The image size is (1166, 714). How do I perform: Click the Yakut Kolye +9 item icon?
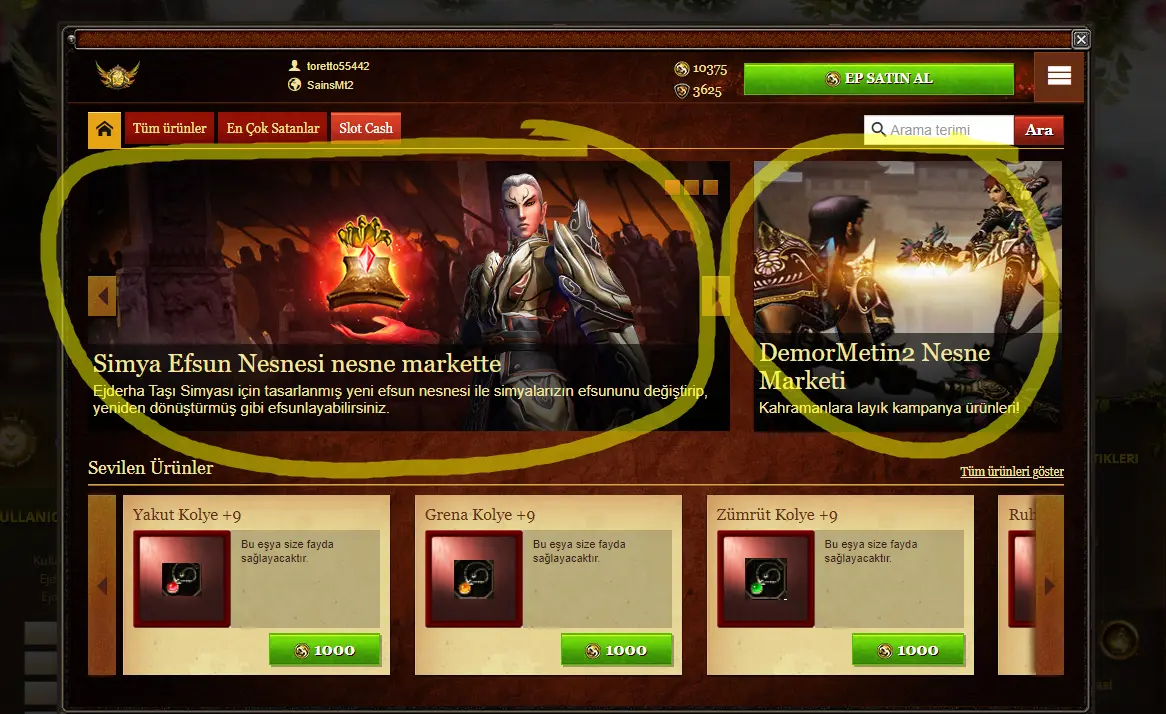[x=181, y=579]
